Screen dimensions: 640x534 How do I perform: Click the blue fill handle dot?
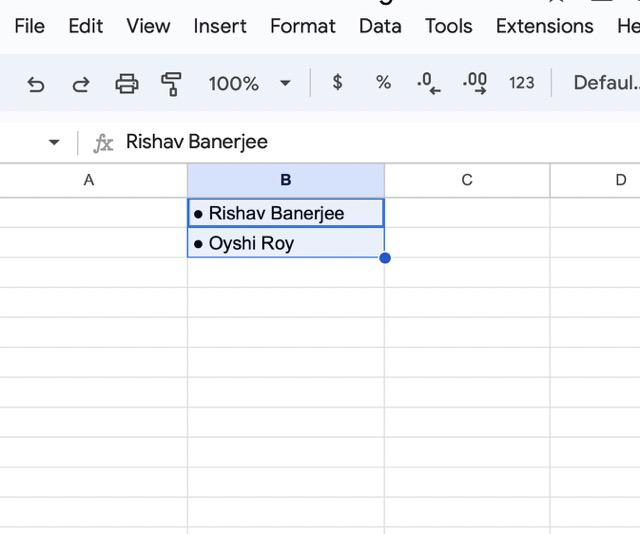point(385,258)
